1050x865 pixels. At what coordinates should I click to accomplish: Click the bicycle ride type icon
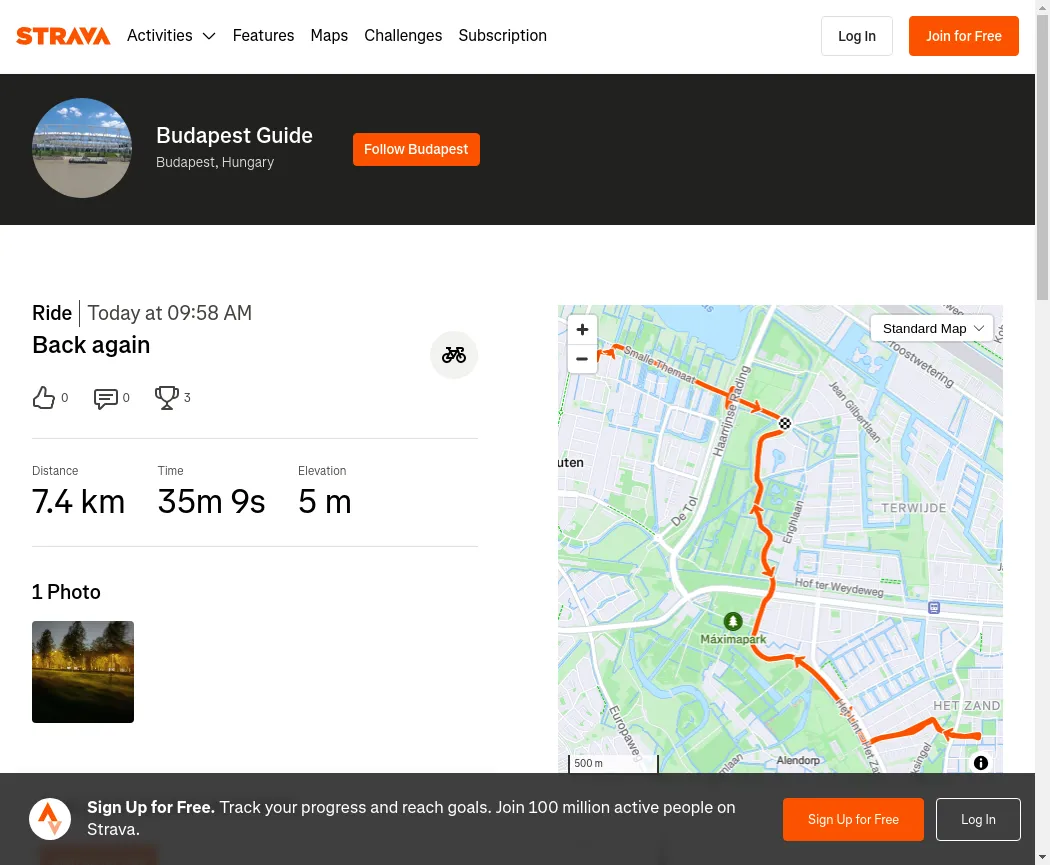click(453, 355)
